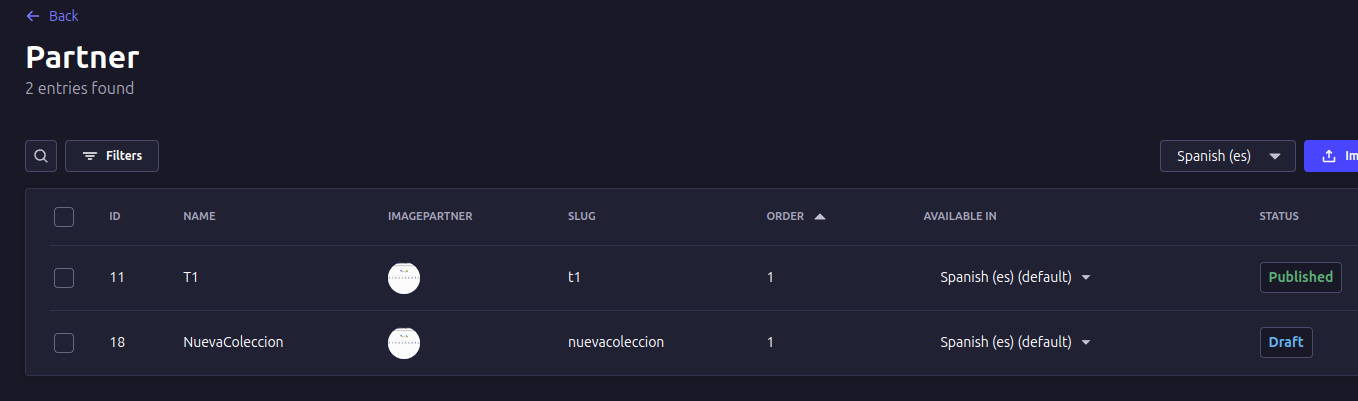Screen dimensions: 1358x401
Task: Click the Published status badge
Action: click(1300, 277)
